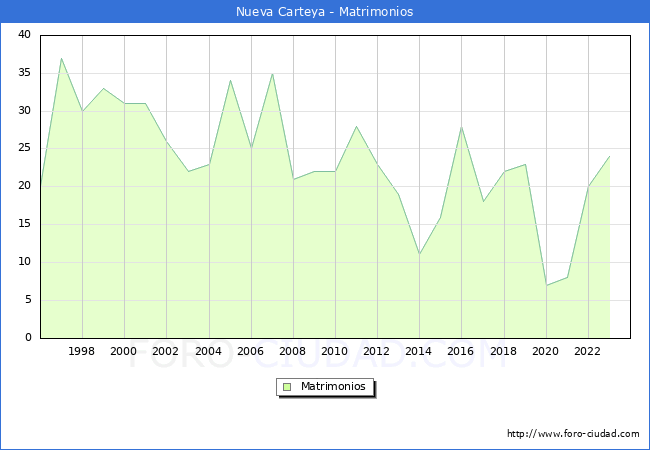
Task: Click the 2010 x-axis year label
Action: tap(335, 352)
